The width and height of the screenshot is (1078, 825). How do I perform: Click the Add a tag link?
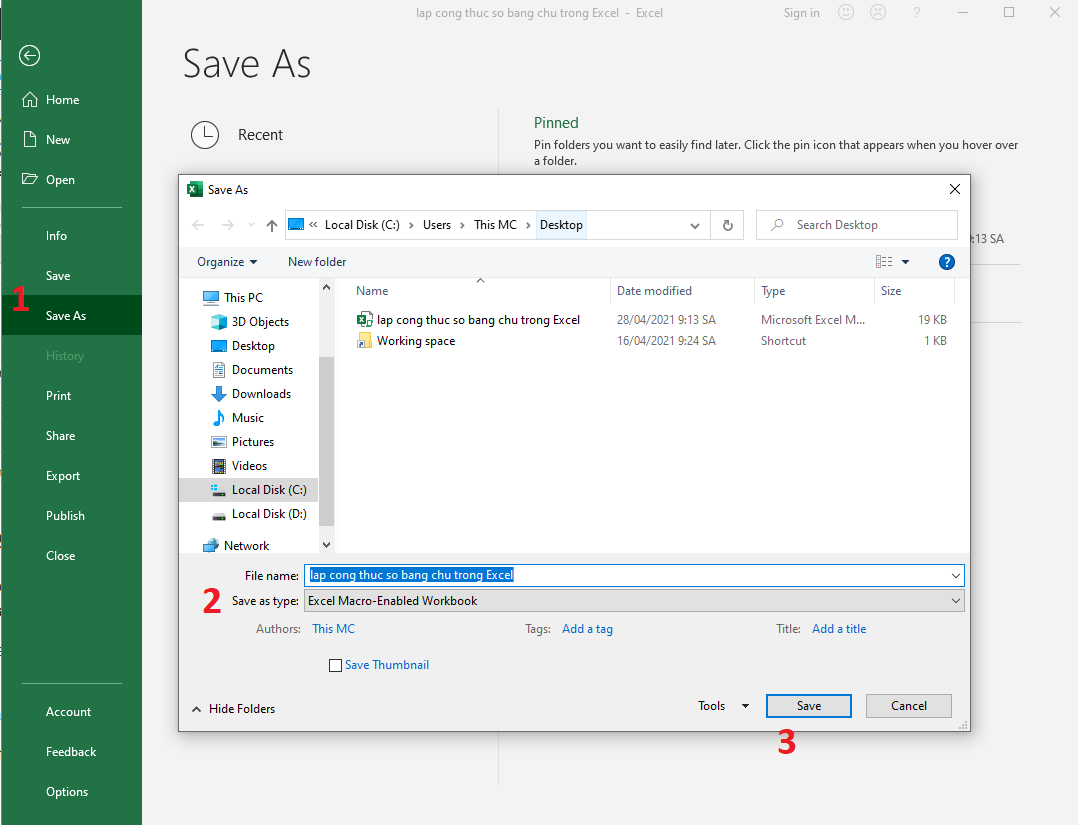coord(587,629)
